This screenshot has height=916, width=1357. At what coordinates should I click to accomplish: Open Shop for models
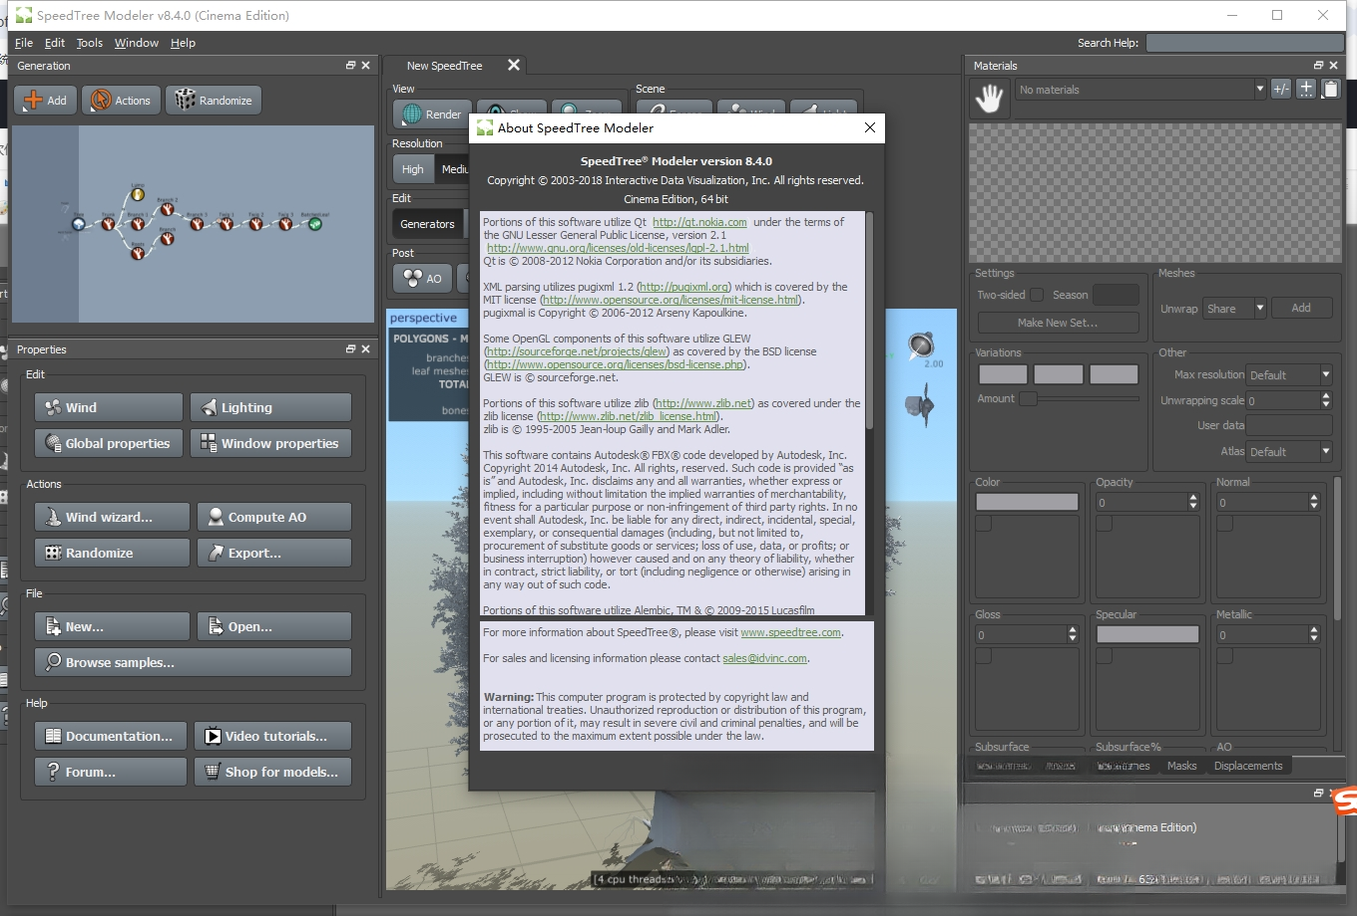pos(273,772)
